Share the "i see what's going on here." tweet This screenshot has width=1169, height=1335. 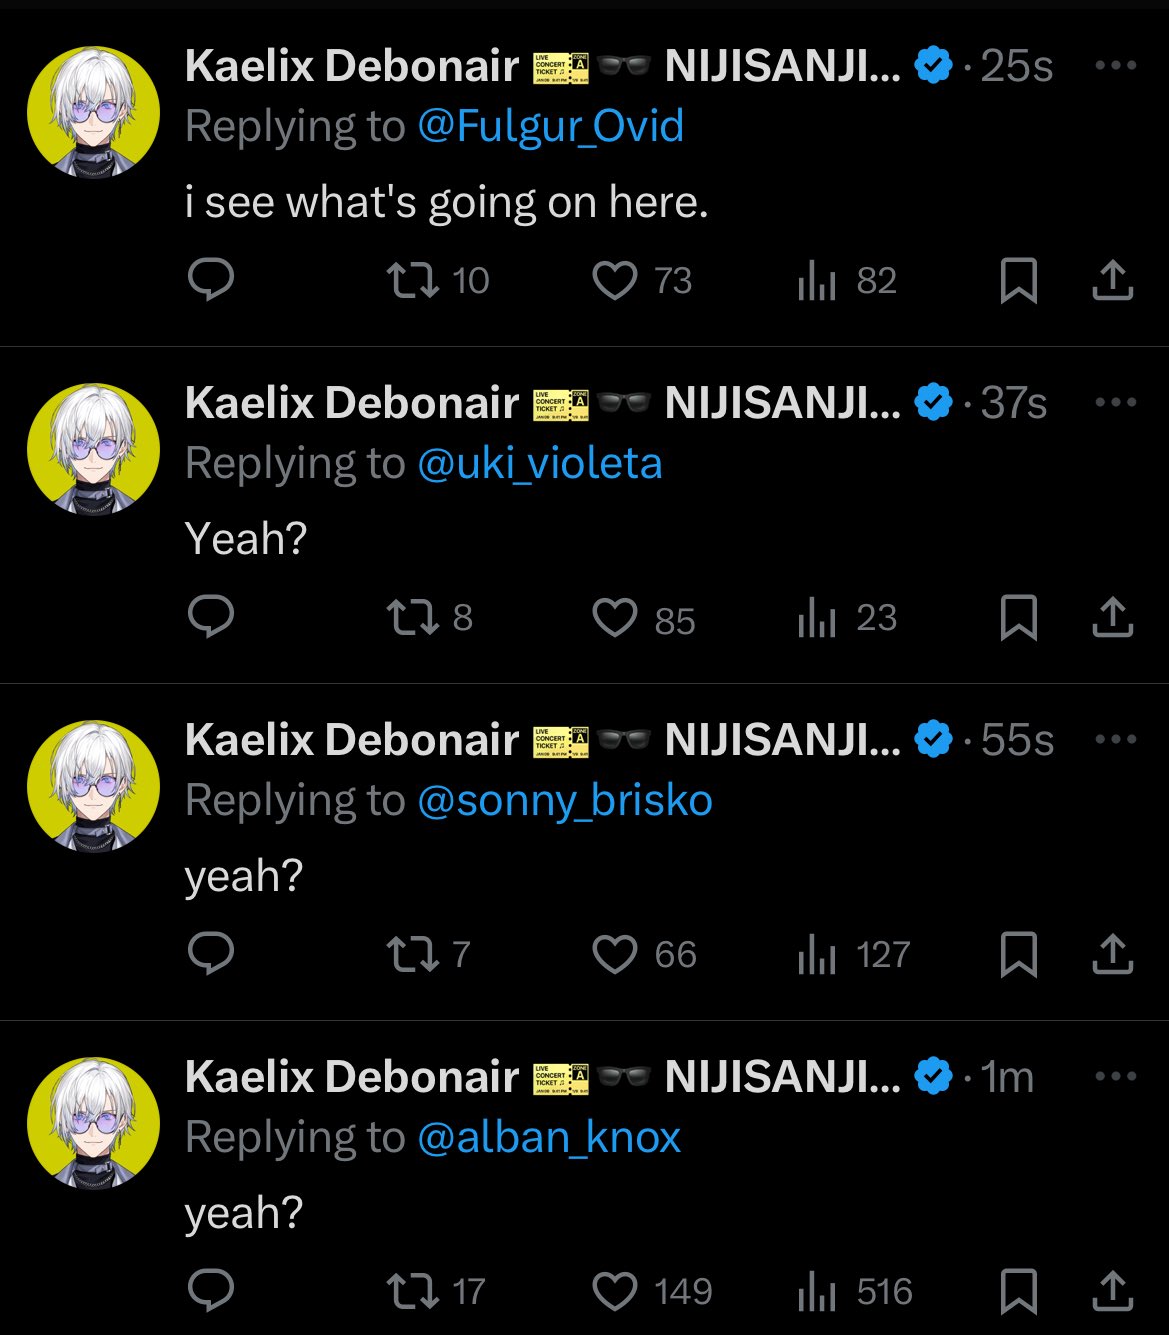[1112, 280]
